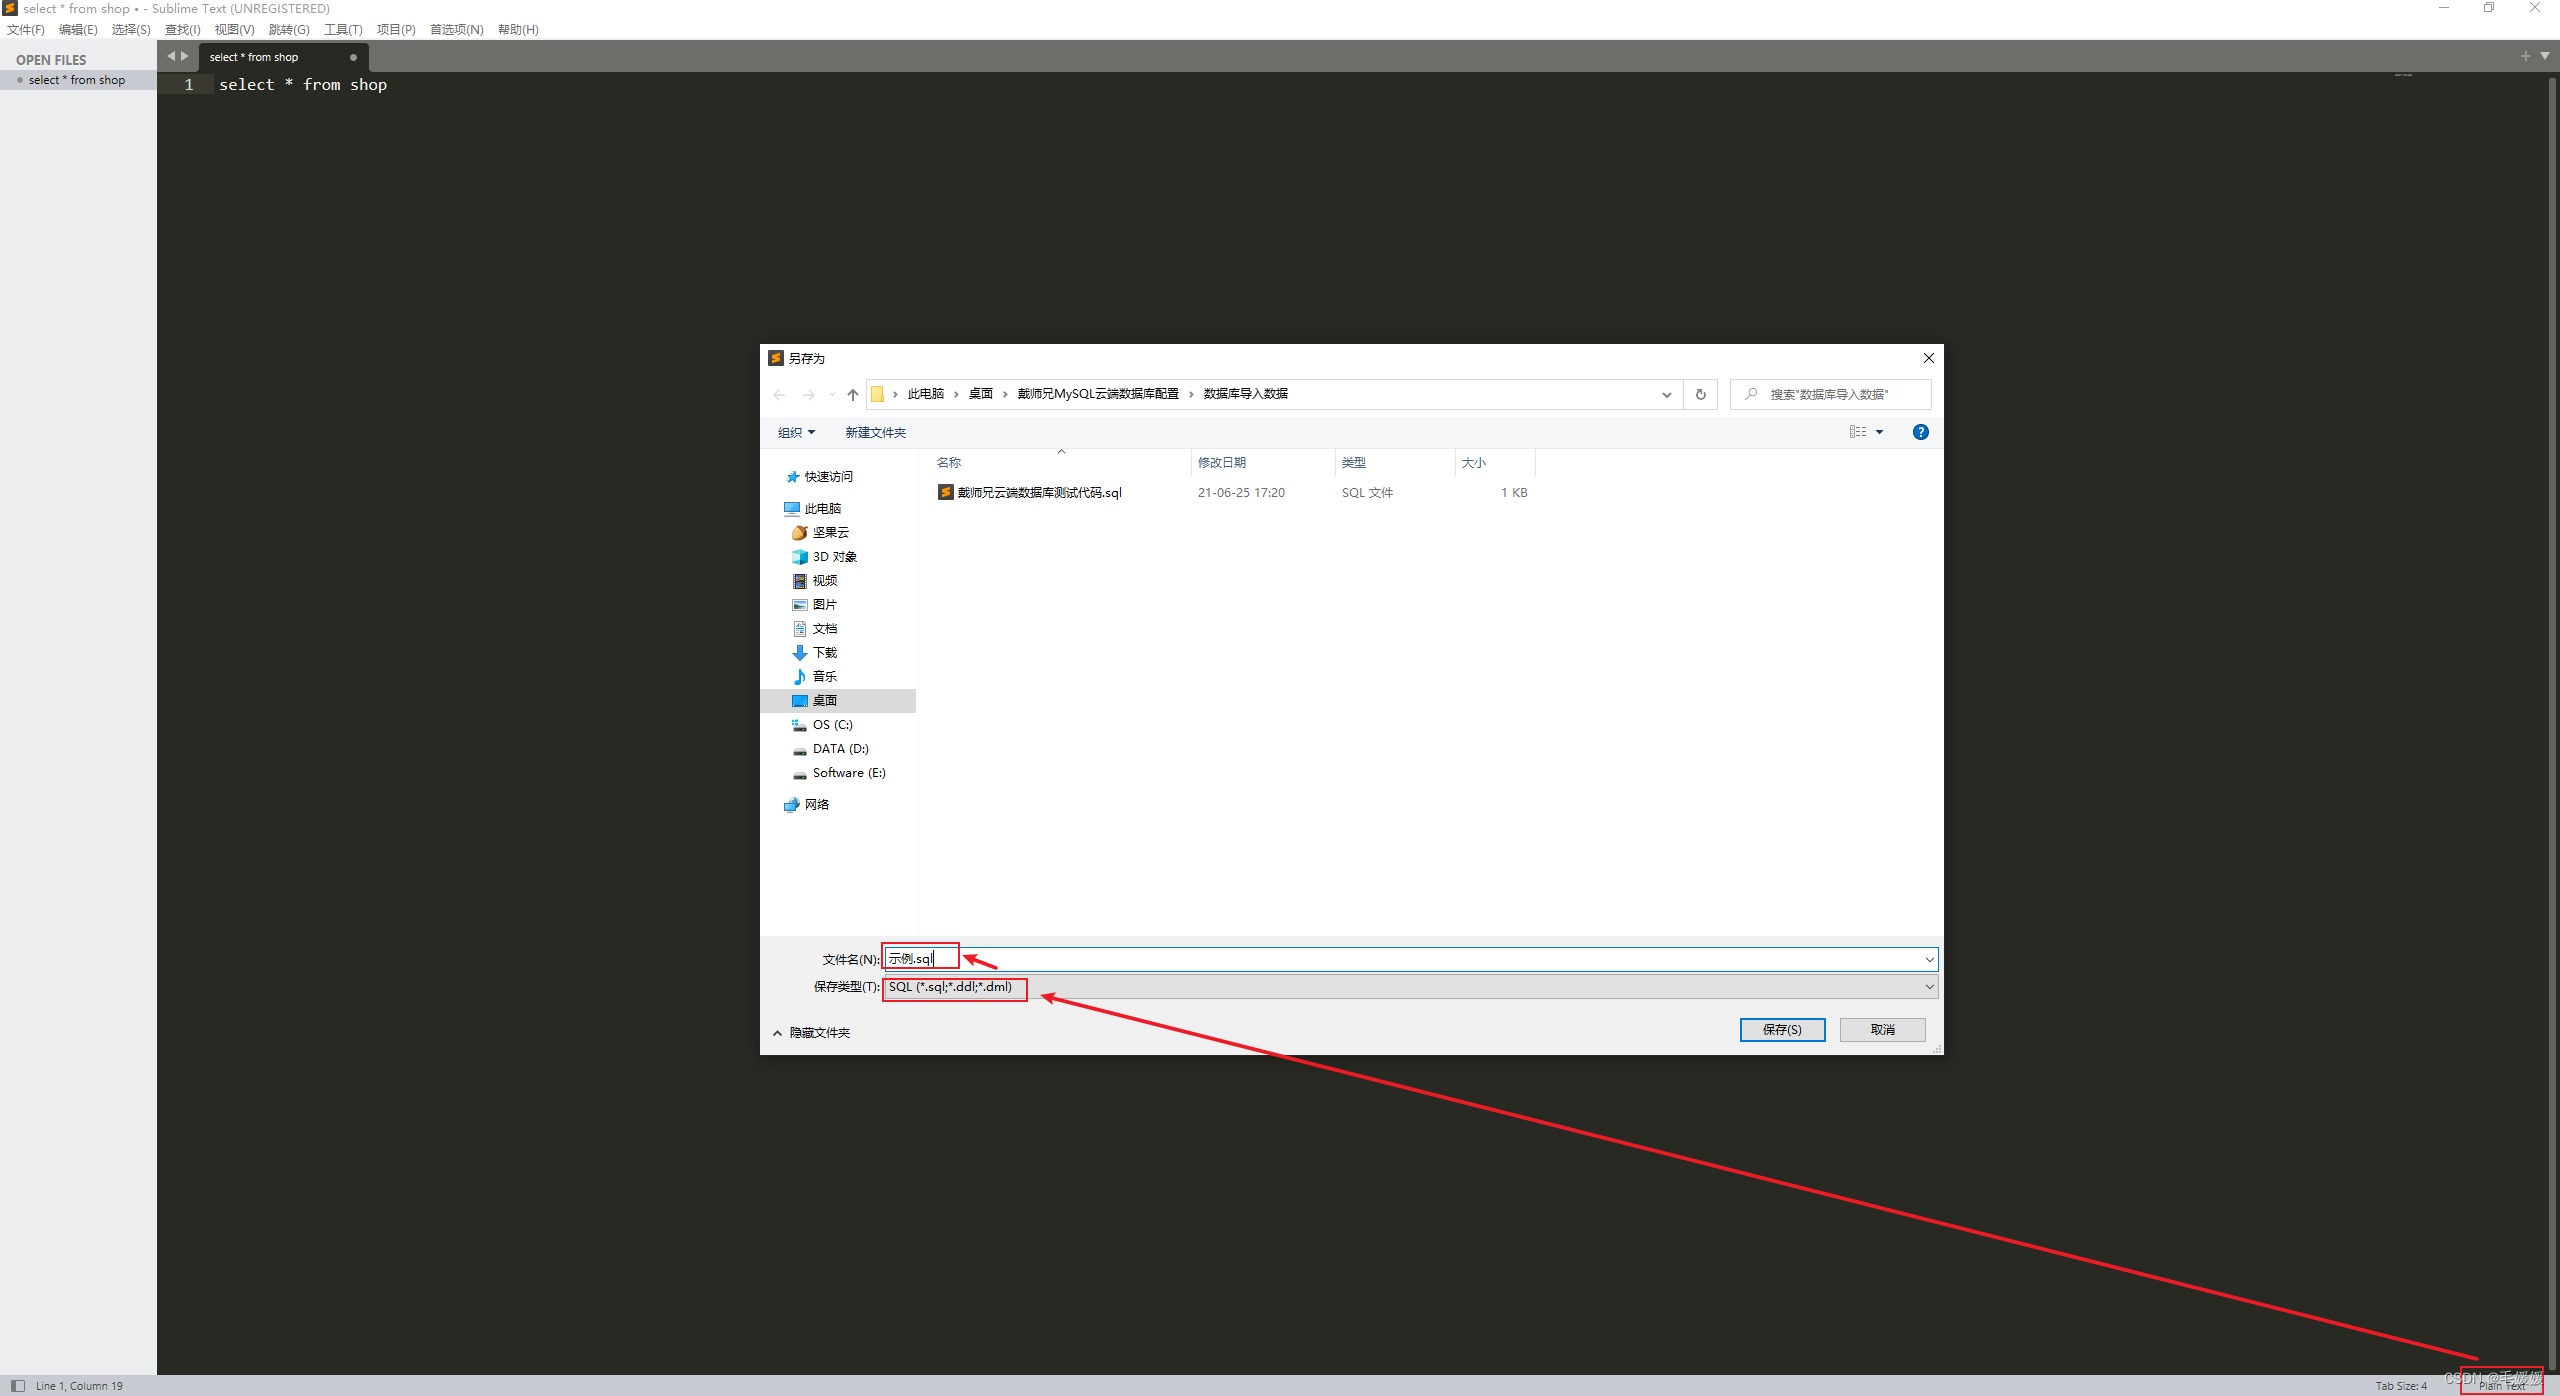2560x1396 pixels.
Task: Open Sublime 首选项(N) menu
Action: tap(456, 30)
